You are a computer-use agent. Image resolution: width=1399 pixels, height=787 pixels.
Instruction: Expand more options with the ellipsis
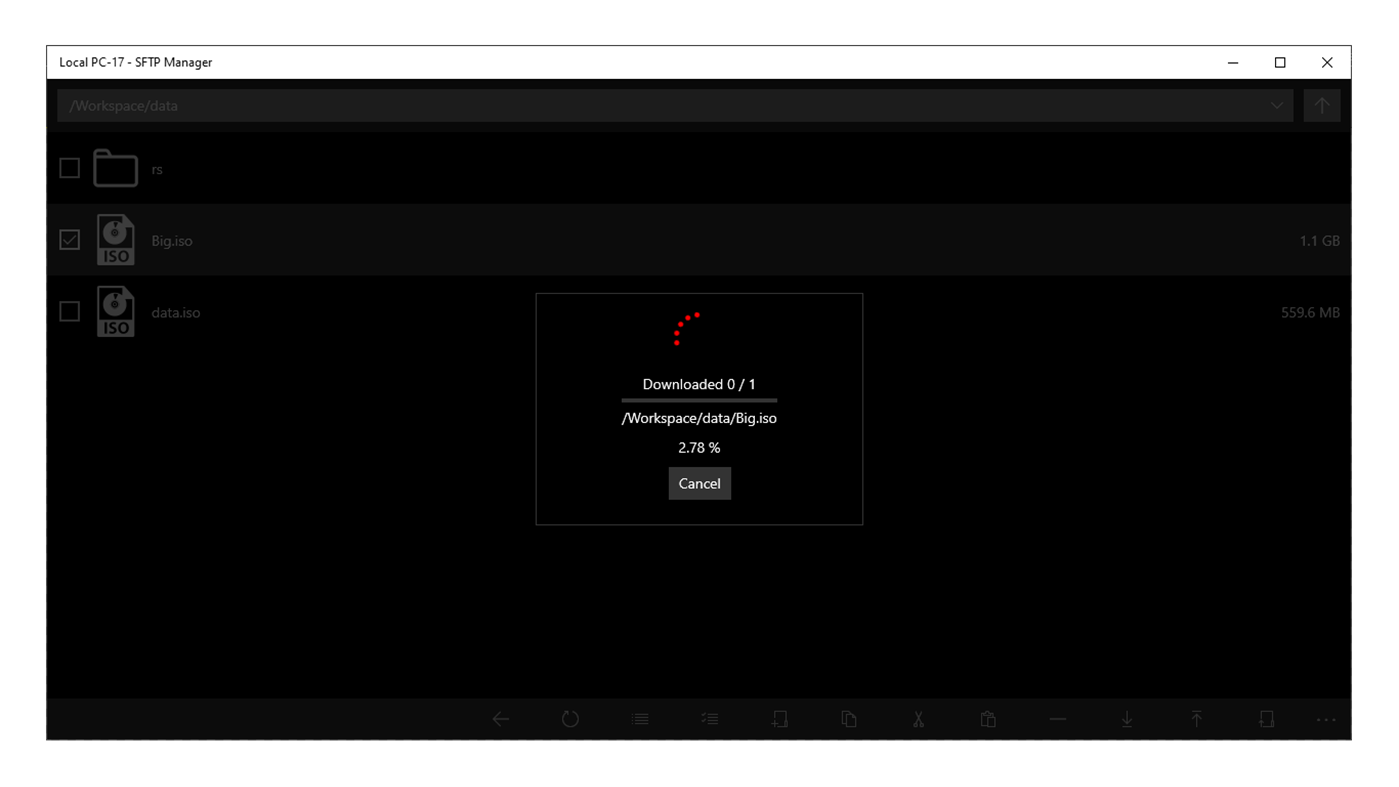[1325, 718]
